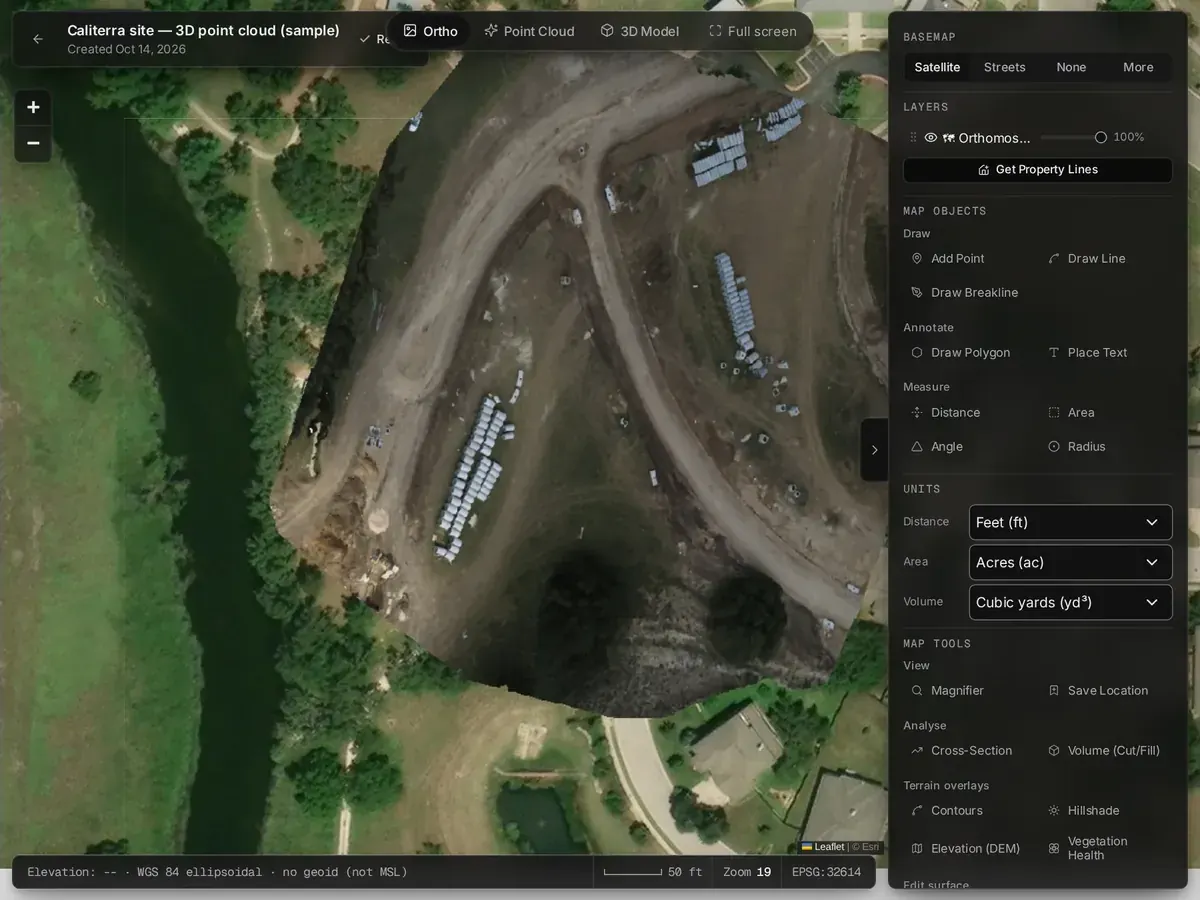The width and height of the screenshot is (1200, 900).
Task: Start the Distance measure tool
Action: (946, 412)
